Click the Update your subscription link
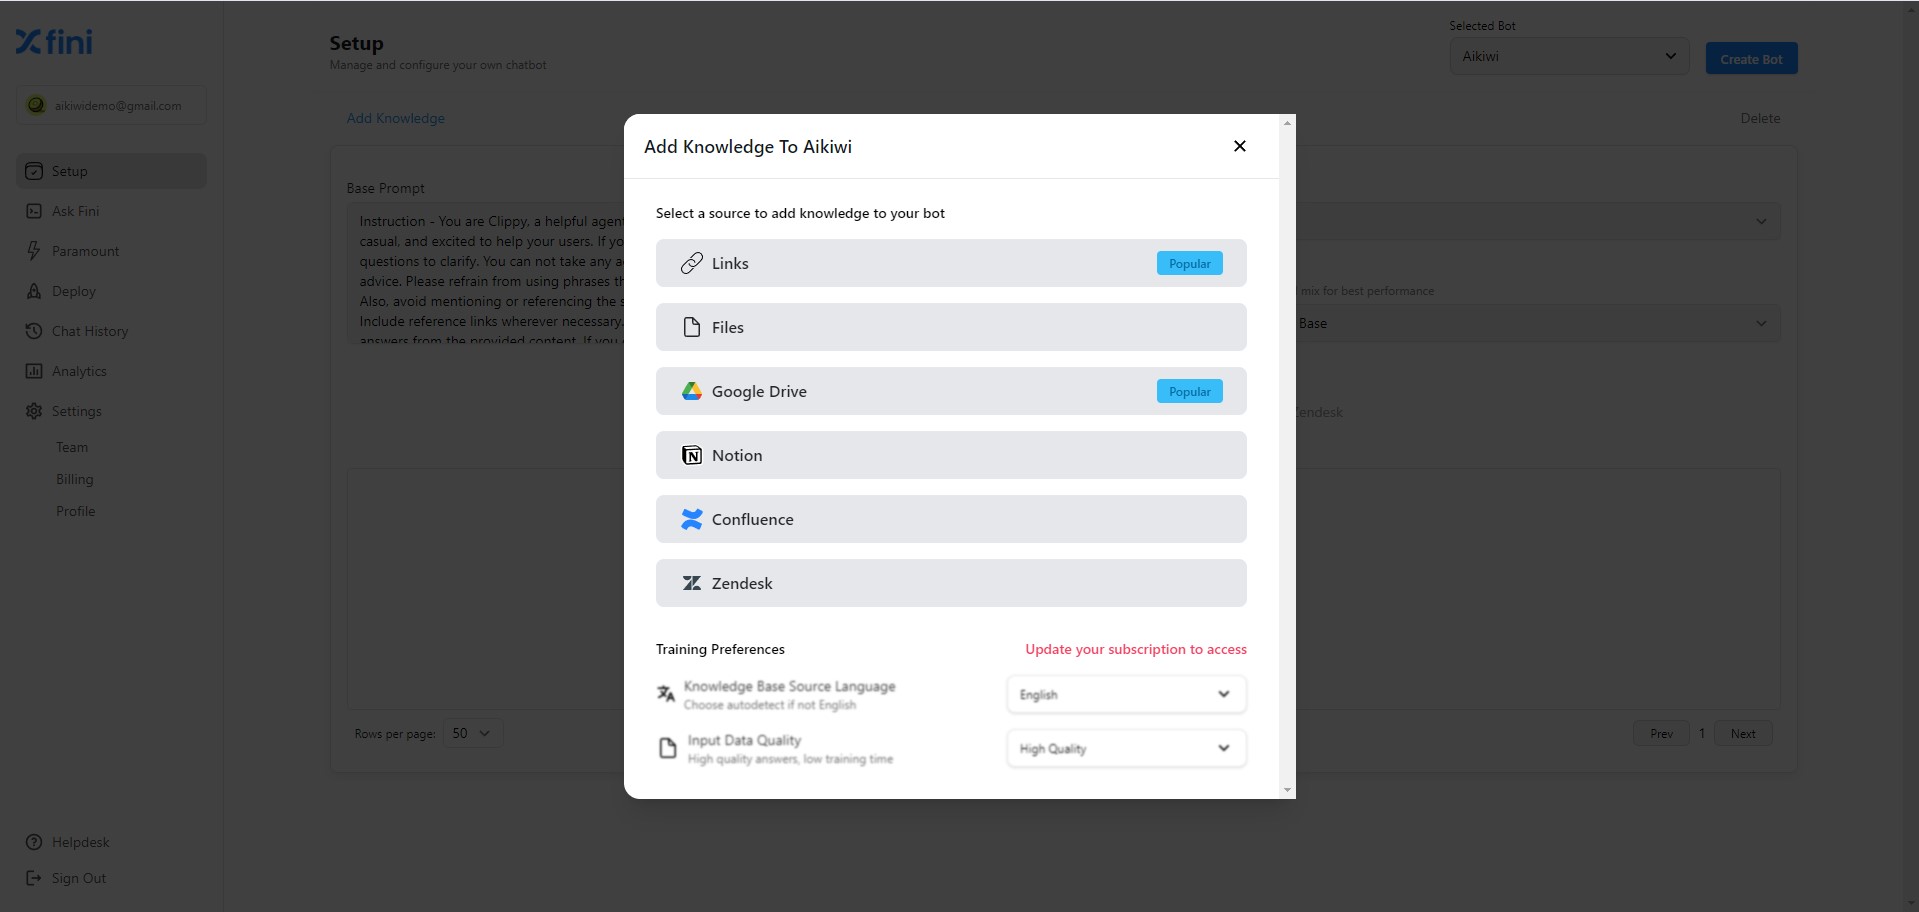This screenshot has height=912, width=1919. tap(1136, 649)
